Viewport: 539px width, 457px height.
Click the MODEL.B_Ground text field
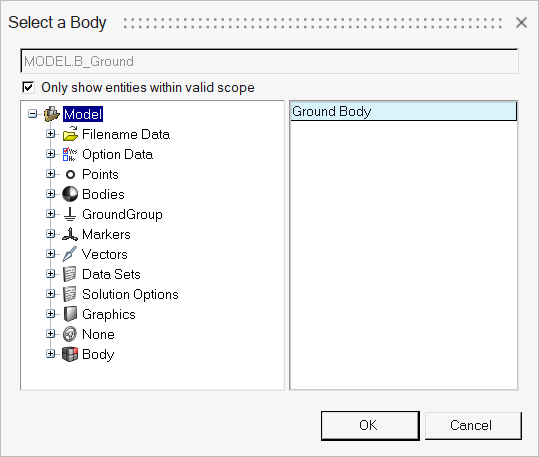270,61
